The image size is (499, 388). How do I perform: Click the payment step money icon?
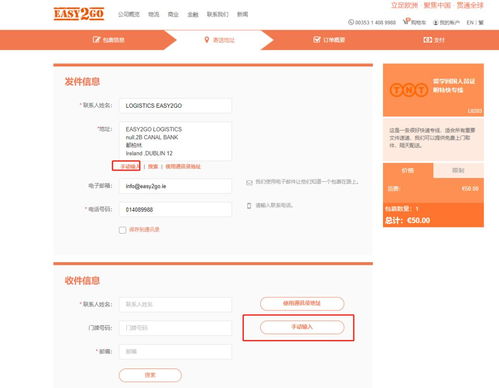click(x=427, y=40)
